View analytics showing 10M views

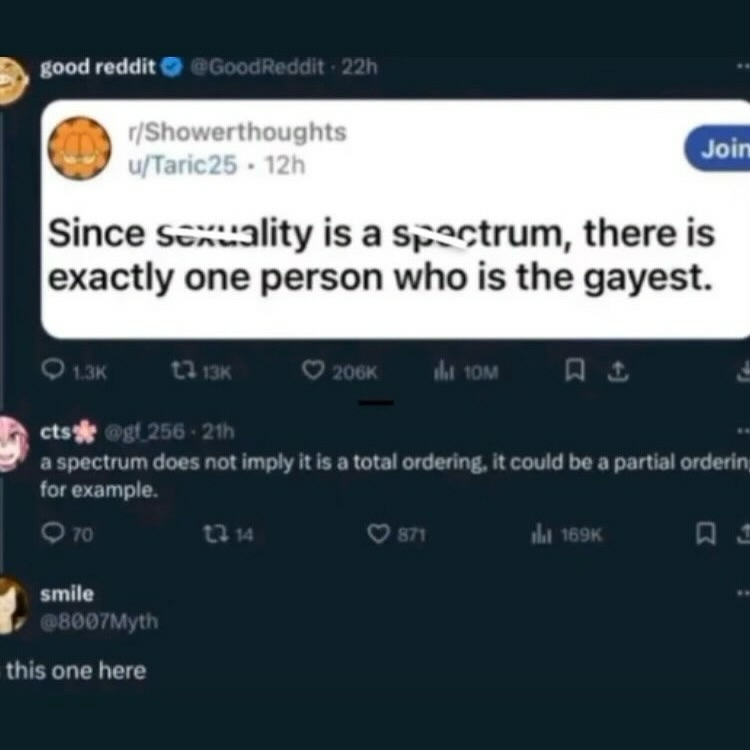pyautogui.click(x=440, y=372)
